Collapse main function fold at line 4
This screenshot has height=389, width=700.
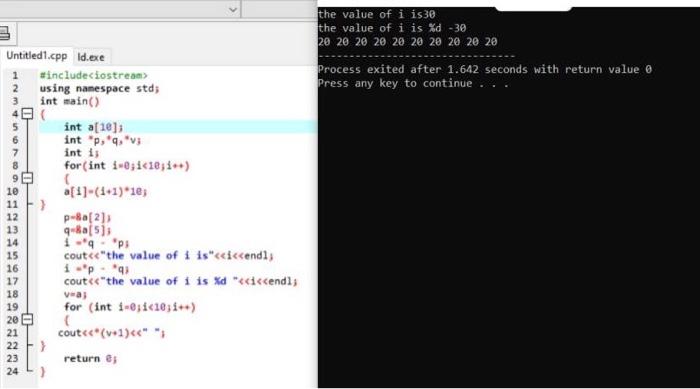28,114
